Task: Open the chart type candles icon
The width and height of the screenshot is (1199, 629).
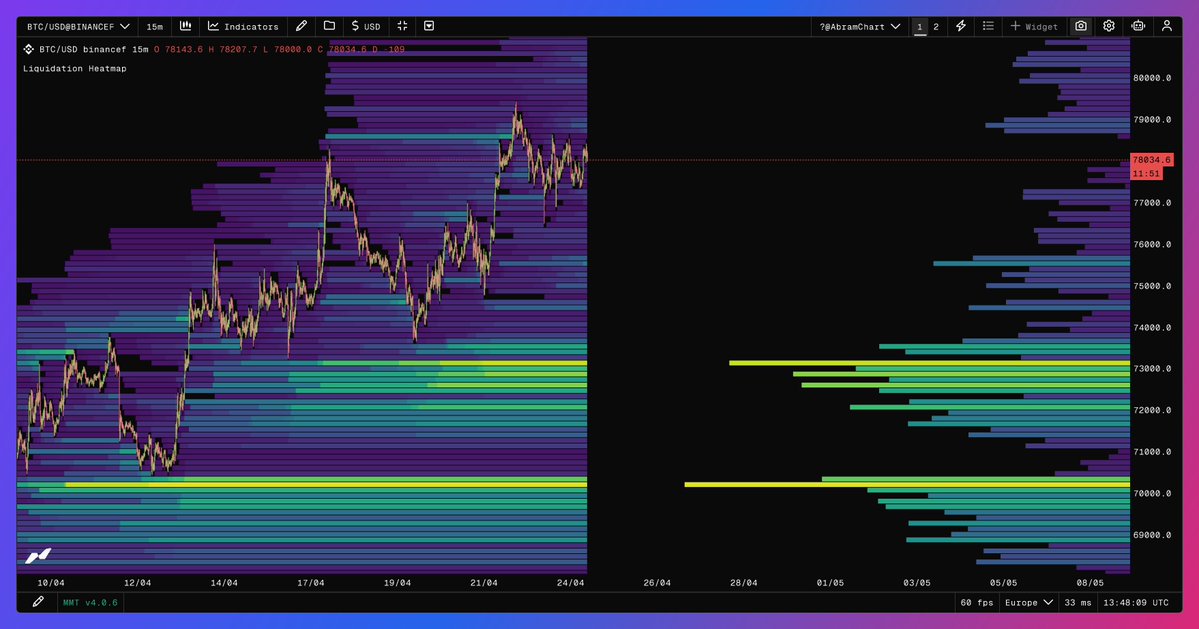Action: click(185, 26)
